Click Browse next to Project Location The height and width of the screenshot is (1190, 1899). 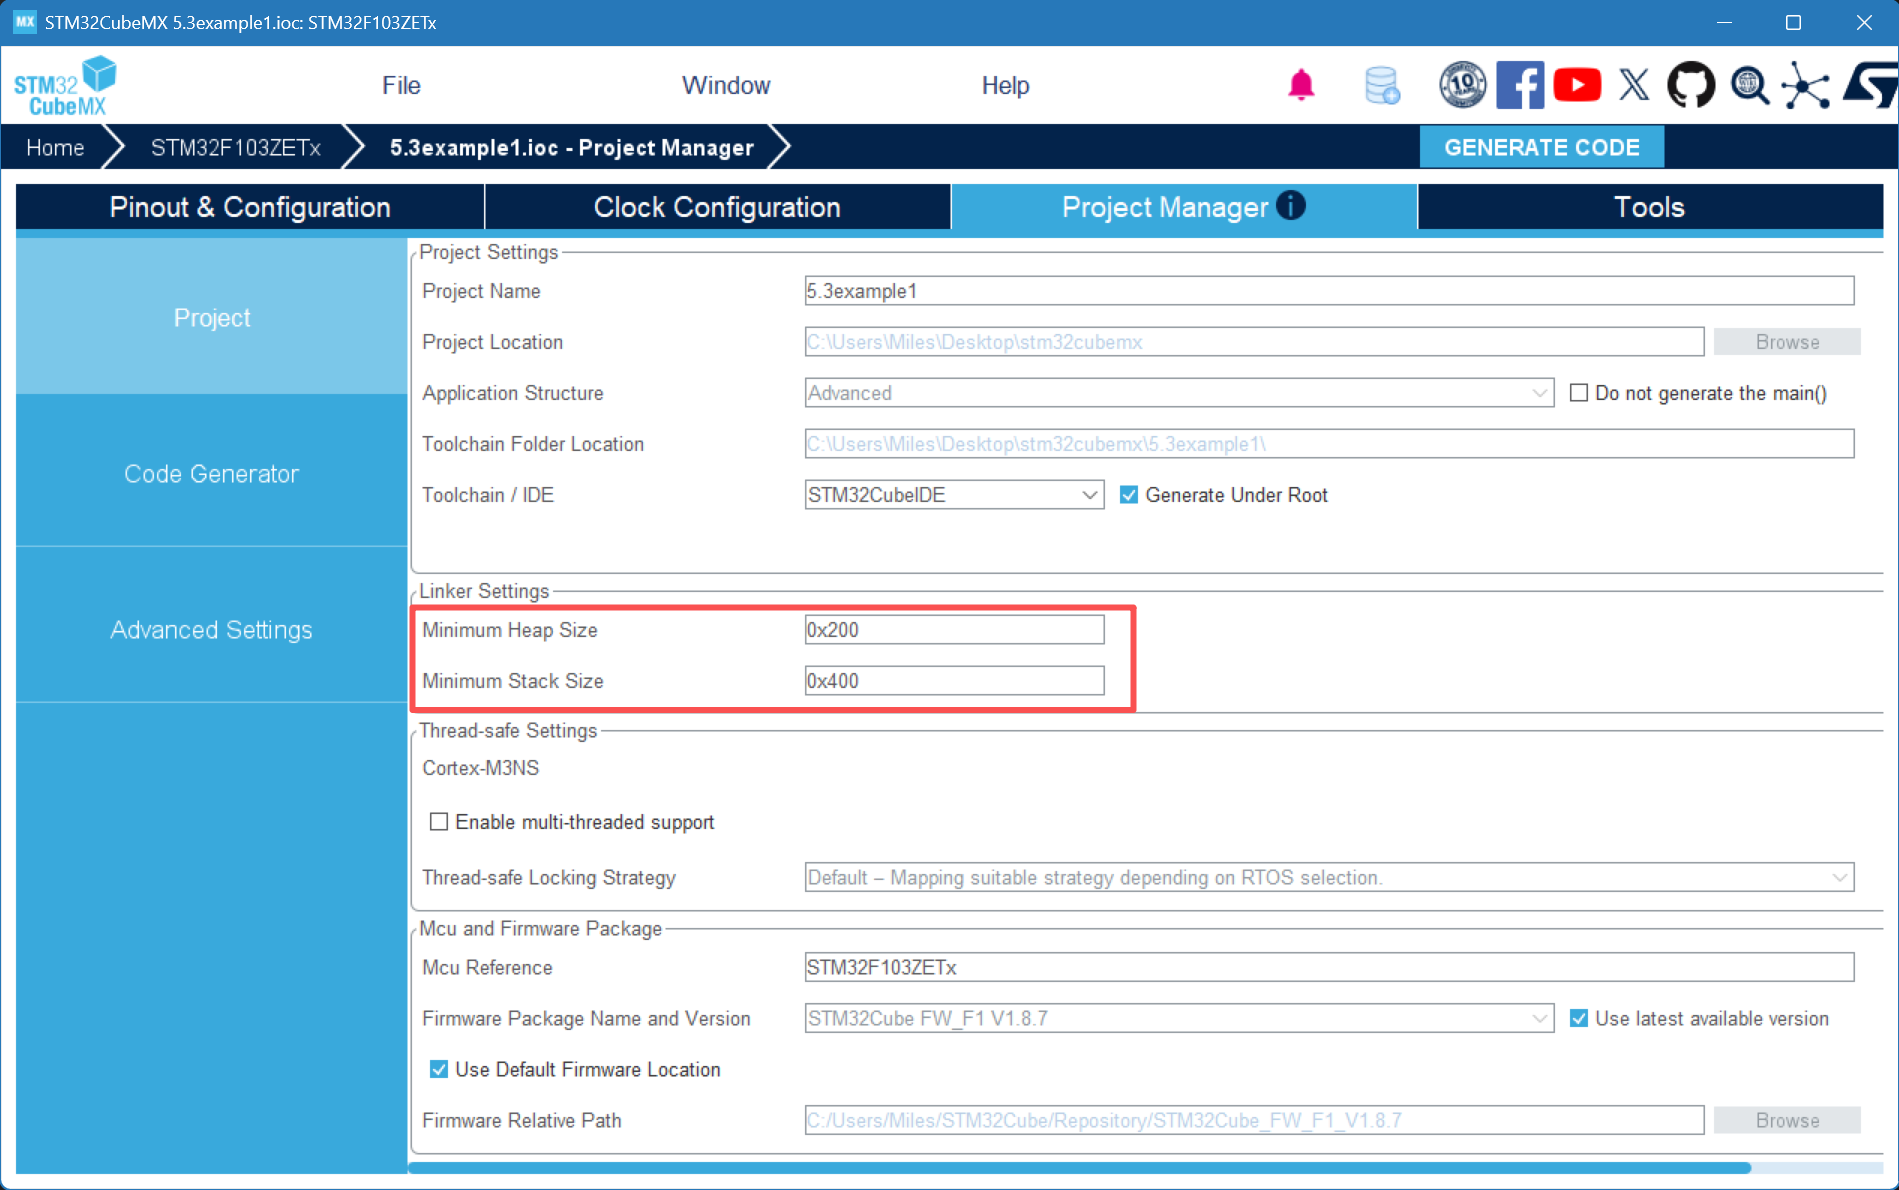(1787, 342)
